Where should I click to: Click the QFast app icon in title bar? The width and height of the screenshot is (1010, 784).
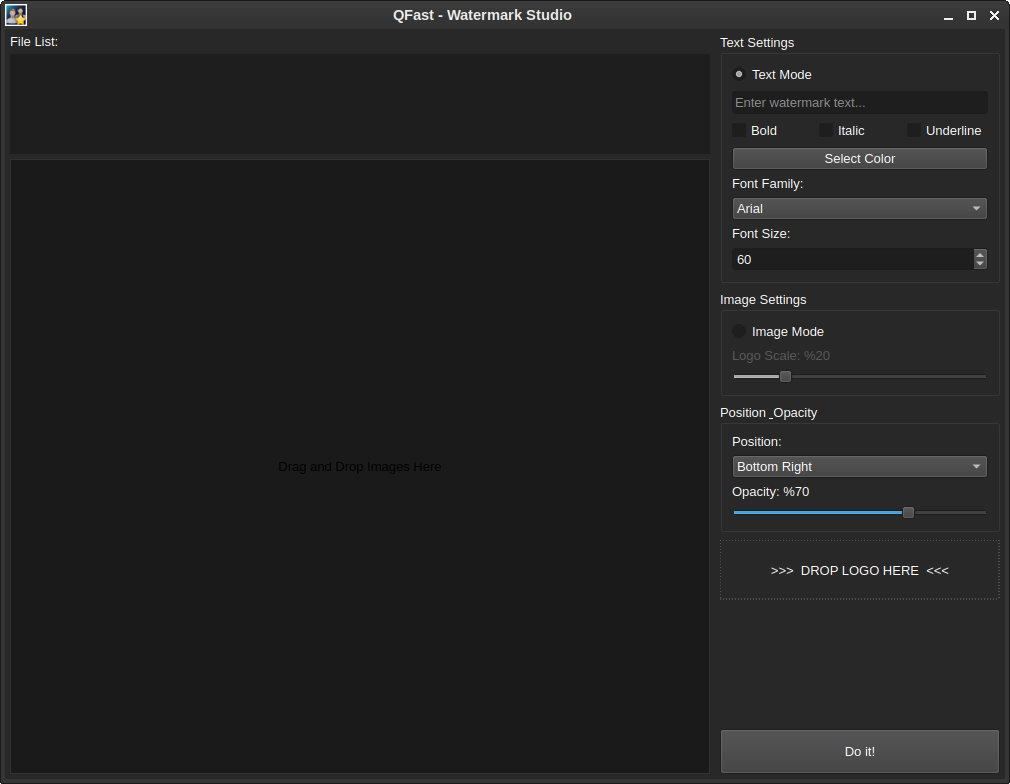16,15
